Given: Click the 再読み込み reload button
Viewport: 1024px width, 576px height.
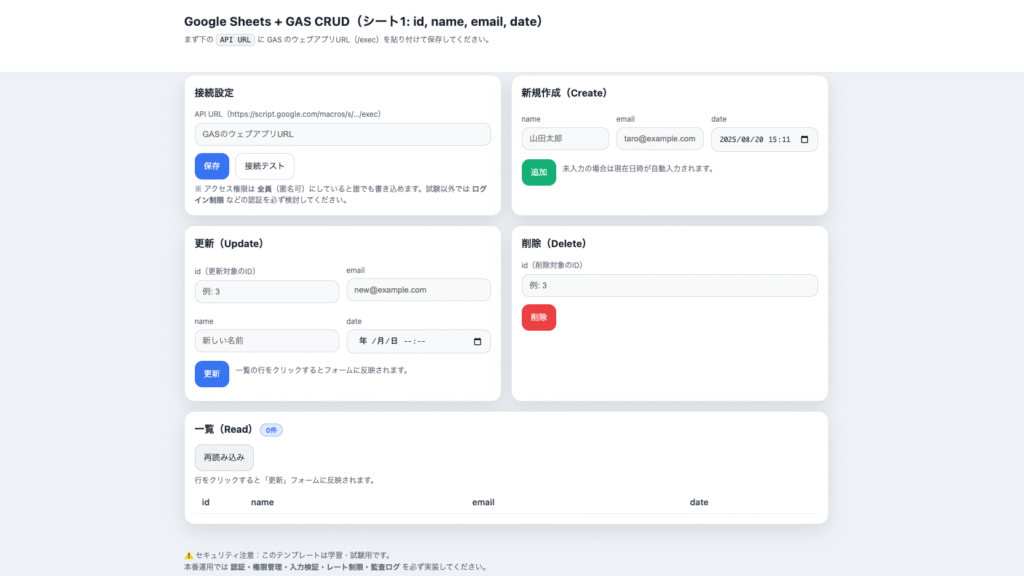Looking at the screenshot, I should tap(224, 457).
